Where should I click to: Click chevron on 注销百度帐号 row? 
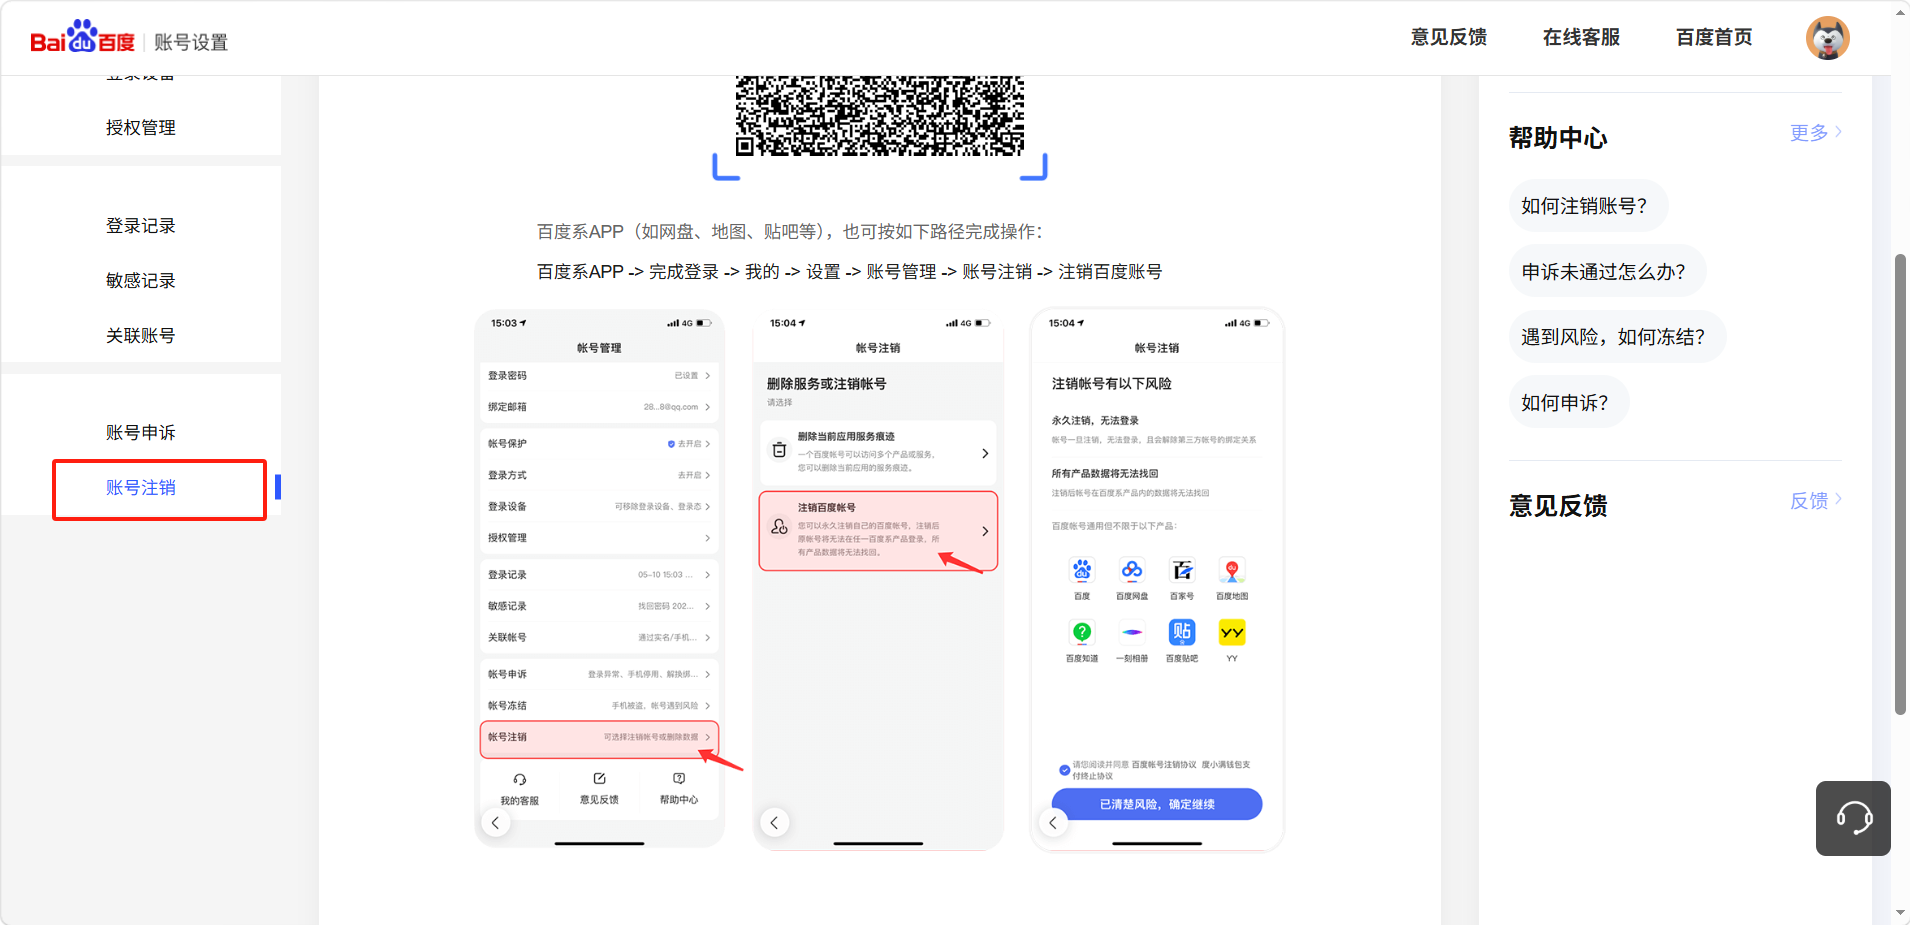[985, 531]
